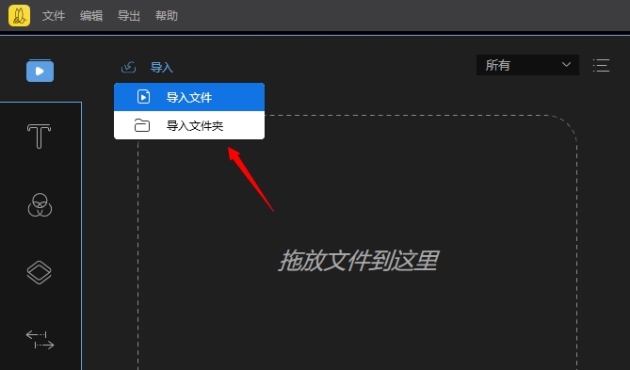630x370 pixels.
Task: Open the text tool in the sidebar
Action: tap(39, 136)
